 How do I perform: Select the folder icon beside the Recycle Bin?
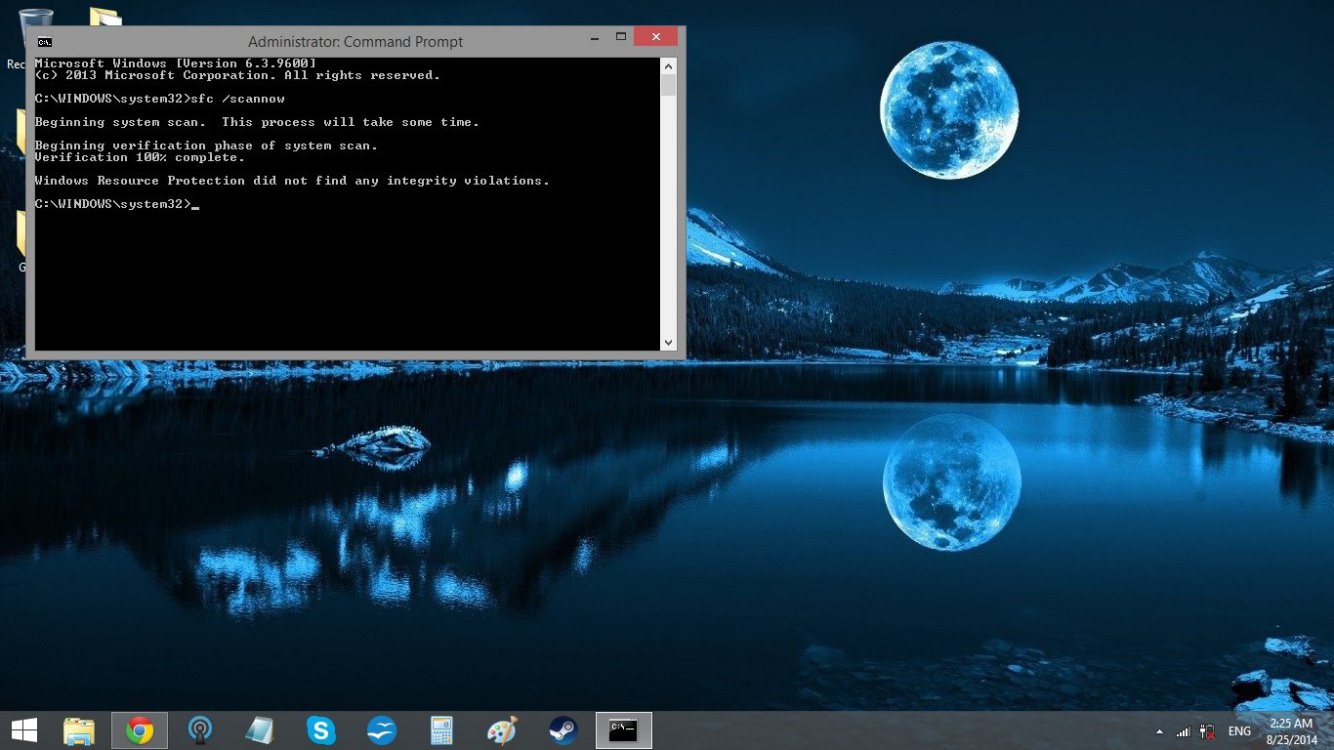tap(105, 17)
